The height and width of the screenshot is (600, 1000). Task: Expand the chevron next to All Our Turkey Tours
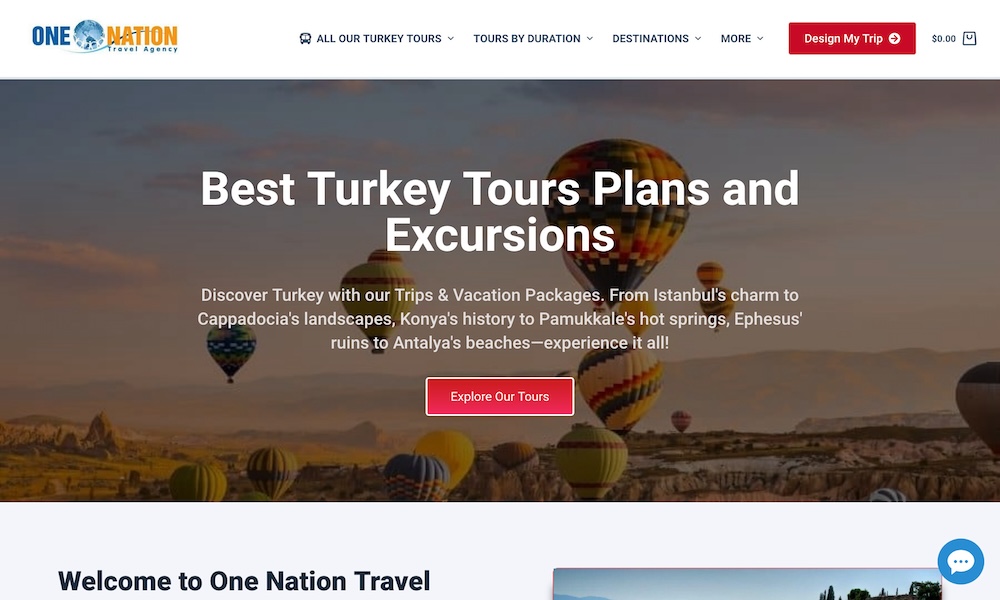(x=450, y=38)
